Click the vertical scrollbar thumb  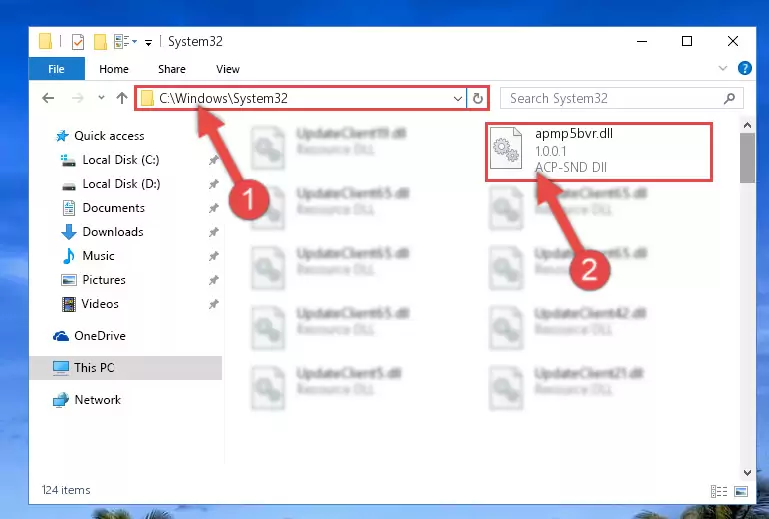(x=747, y=158)
